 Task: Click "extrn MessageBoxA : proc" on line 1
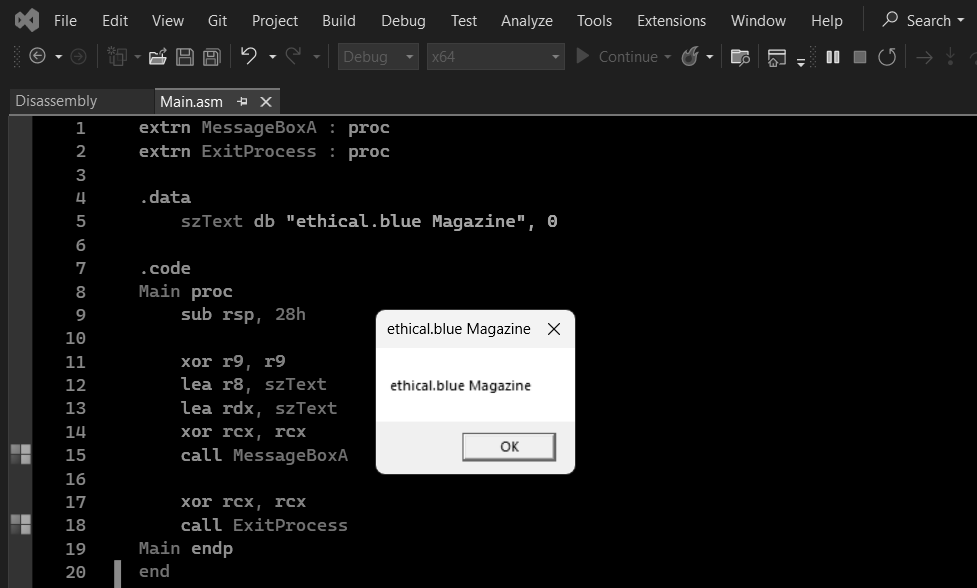pyautogui.click(x=264, y=128)
